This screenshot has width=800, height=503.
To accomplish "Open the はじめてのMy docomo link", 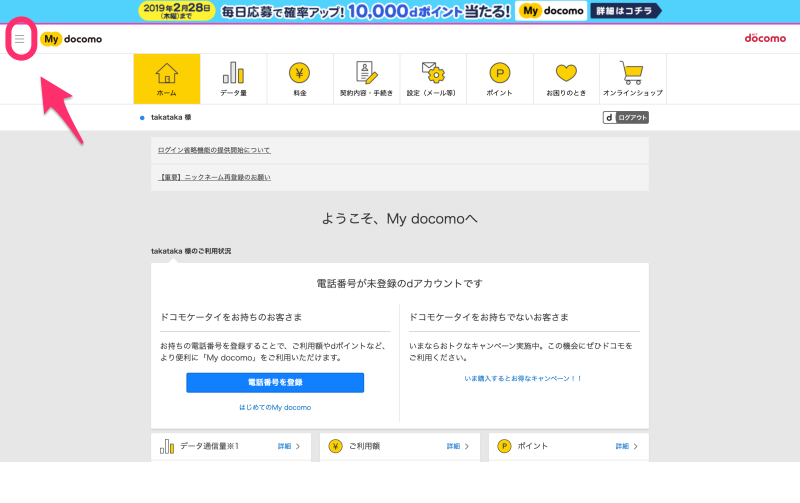I will coord(275,407).
